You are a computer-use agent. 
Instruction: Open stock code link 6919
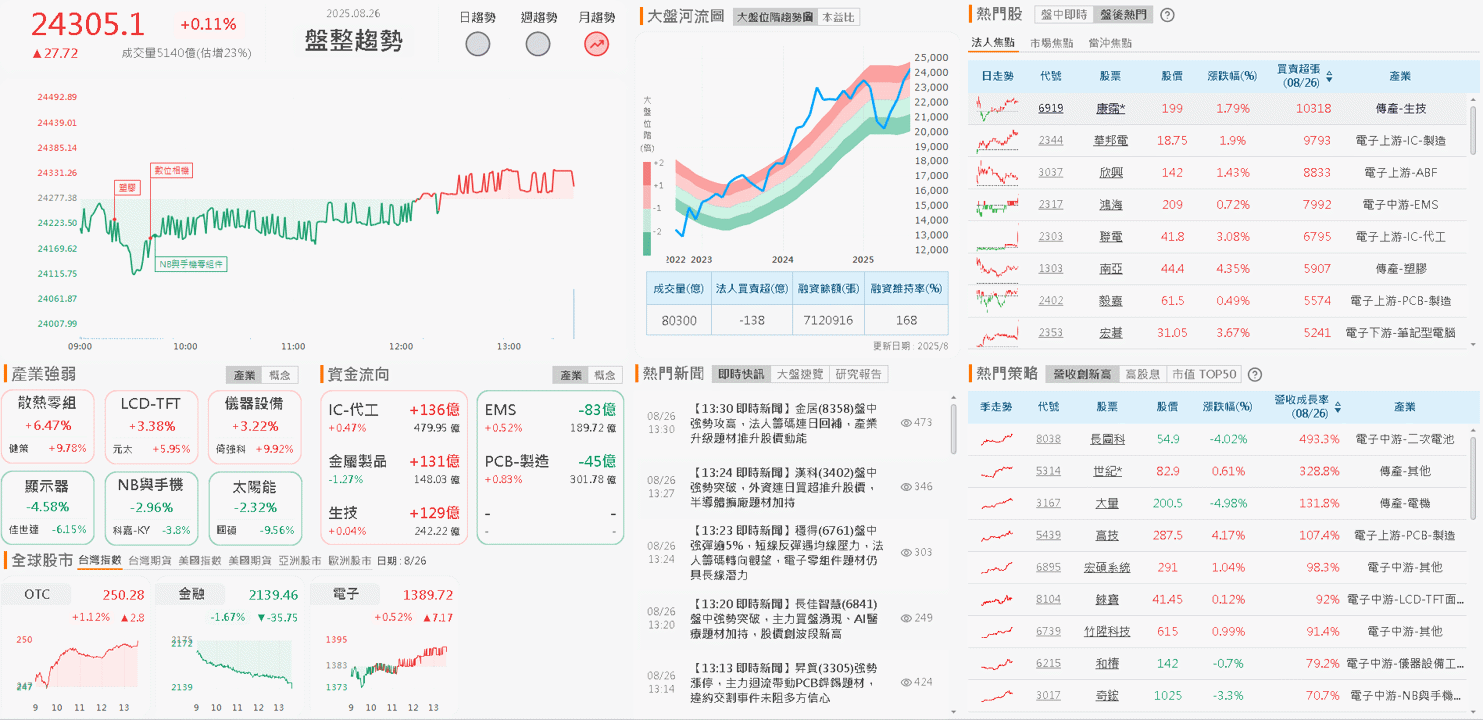(x=1051, y=108)
